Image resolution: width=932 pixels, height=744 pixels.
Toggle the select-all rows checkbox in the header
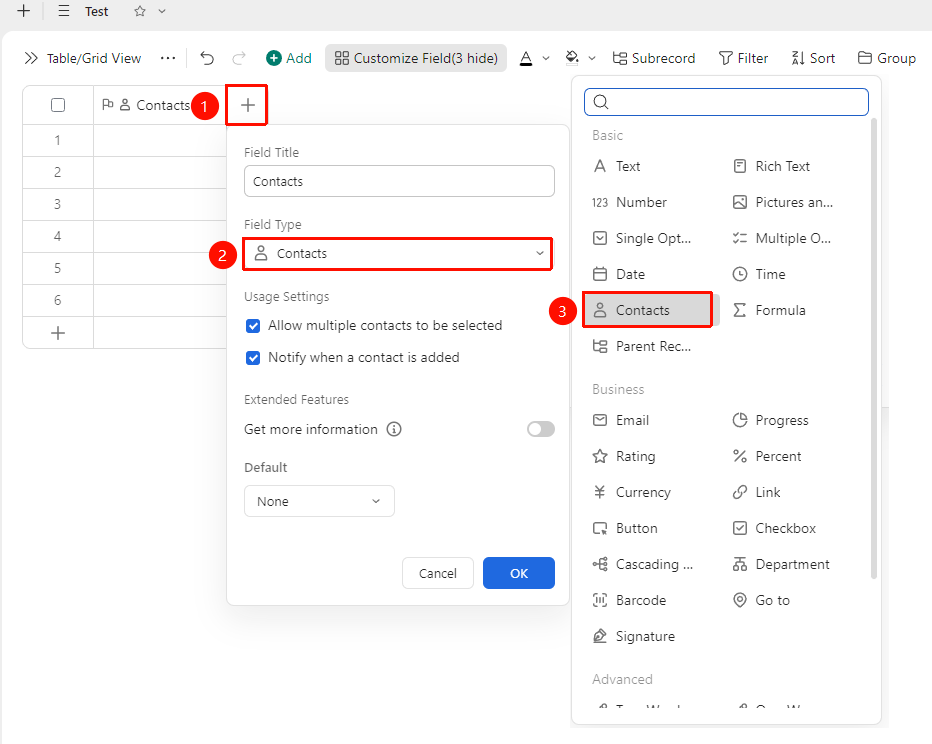coord(58,105)
